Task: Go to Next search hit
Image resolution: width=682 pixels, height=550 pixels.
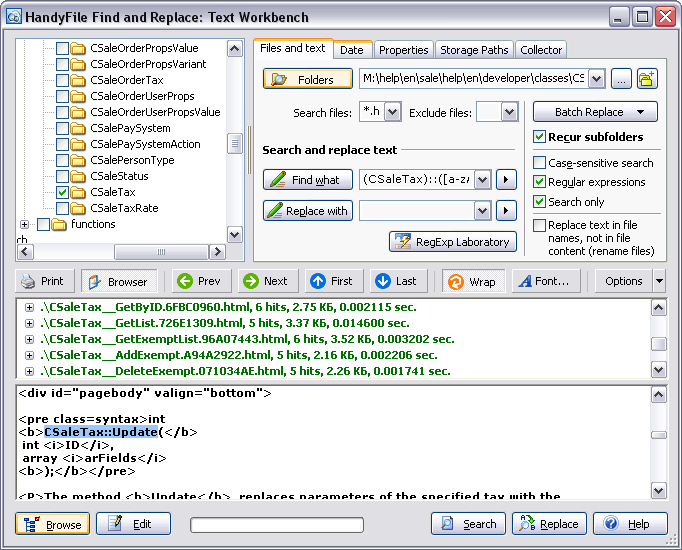Action: (x=267, y=281)
